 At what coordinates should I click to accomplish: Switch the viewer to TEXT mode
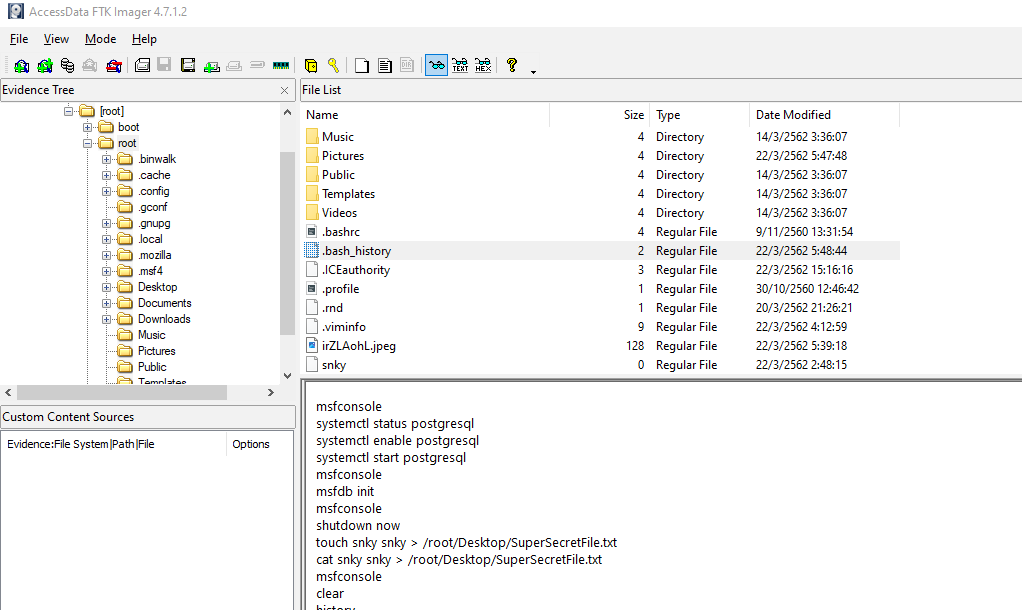tap(460, 66)
